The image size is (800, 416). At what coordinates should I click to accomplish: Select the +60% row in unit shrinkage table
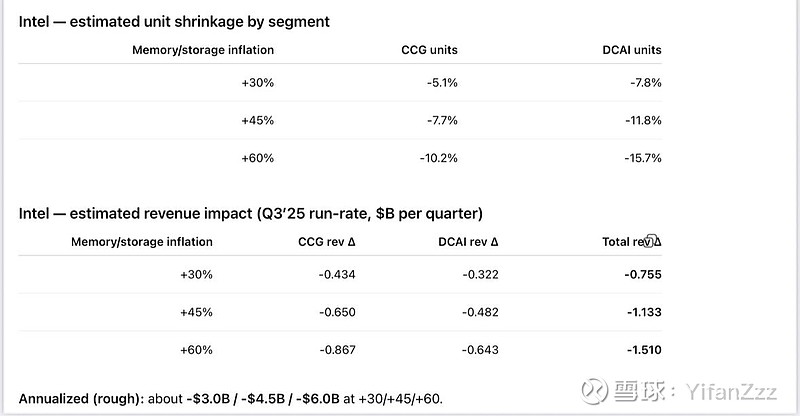point(257,157)
